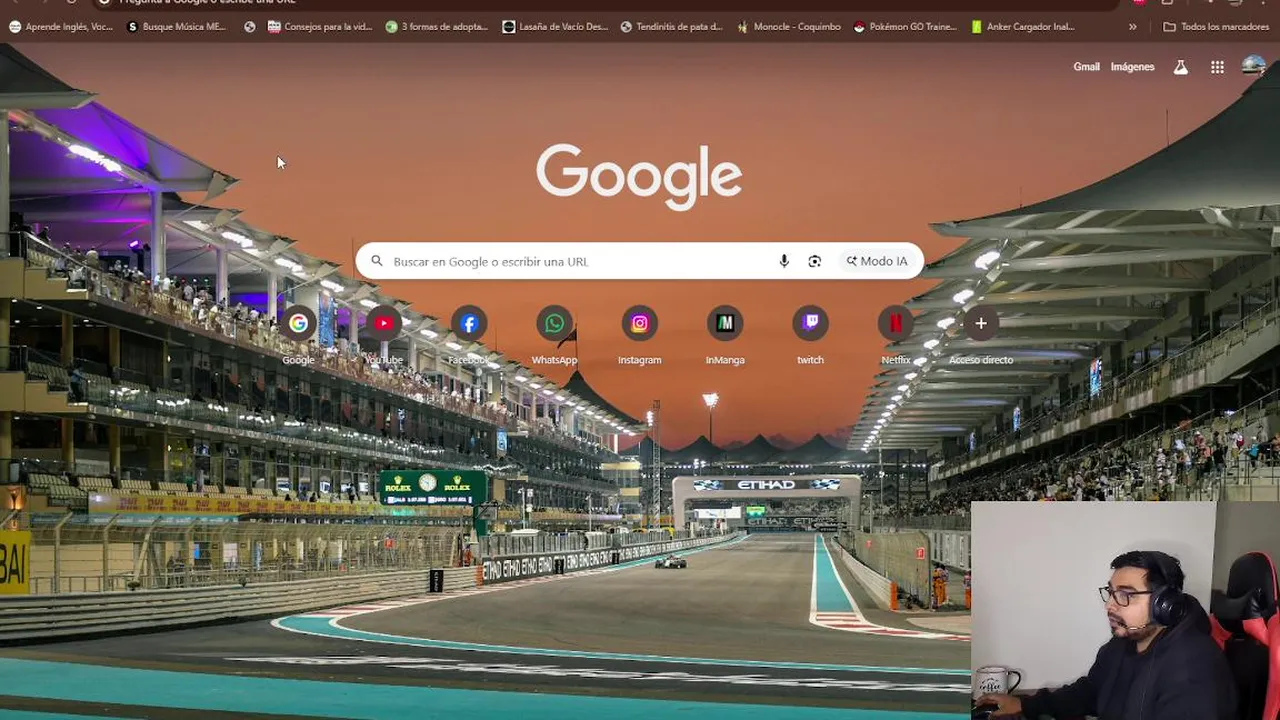This screenshot has width=1280, height=720.
Task: Open the Netflix shortcut
Action: (x=896, y=335)
